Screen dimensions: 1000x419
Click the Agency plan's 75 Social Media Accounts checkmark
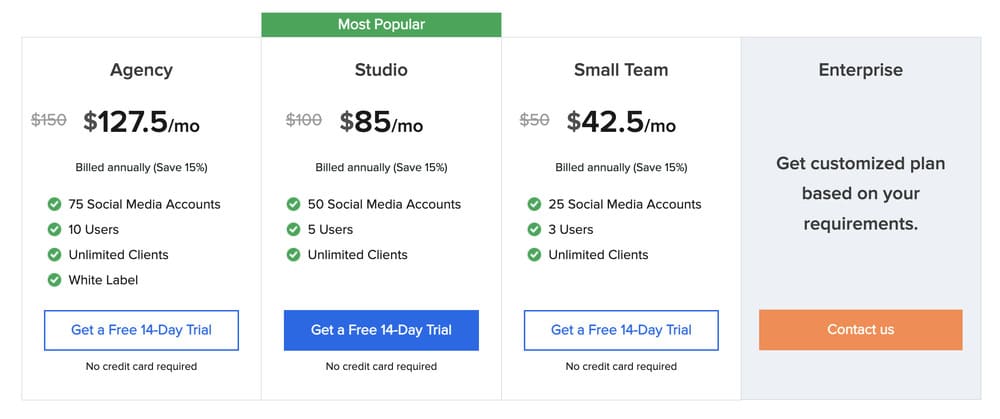(x=54, y=204)
